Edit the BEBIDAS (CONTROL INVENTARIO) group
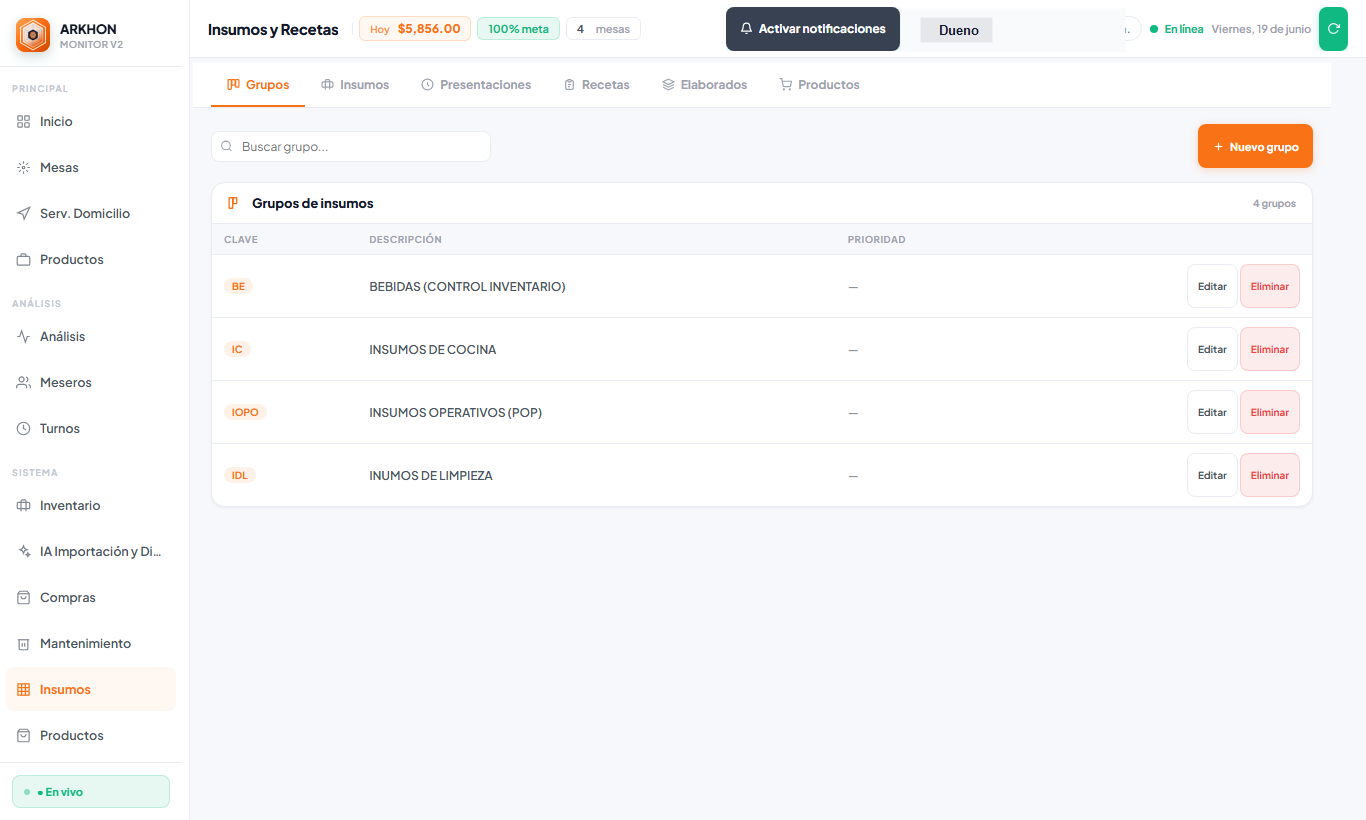Image resolution: width=1366 pixels, height=820 pixels. click(x=1212, y=286)
